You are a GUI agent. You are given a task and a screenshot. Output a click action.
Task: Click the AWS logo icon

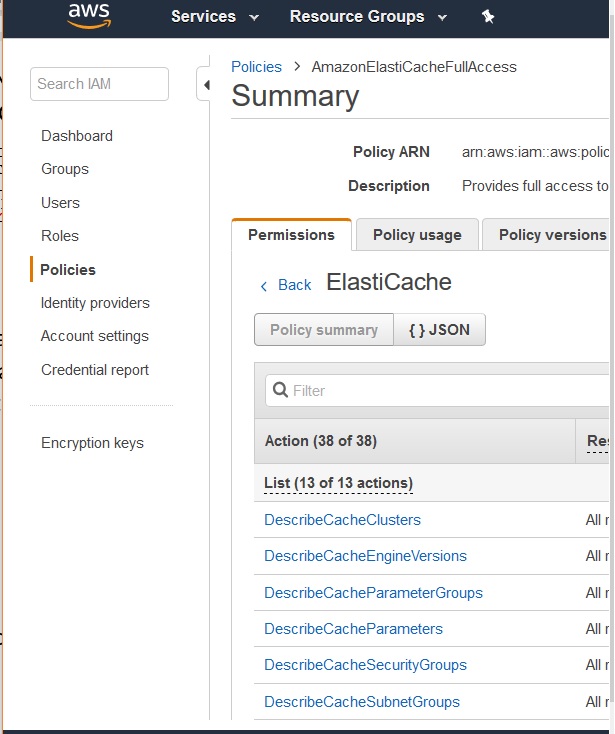[88, 16]
